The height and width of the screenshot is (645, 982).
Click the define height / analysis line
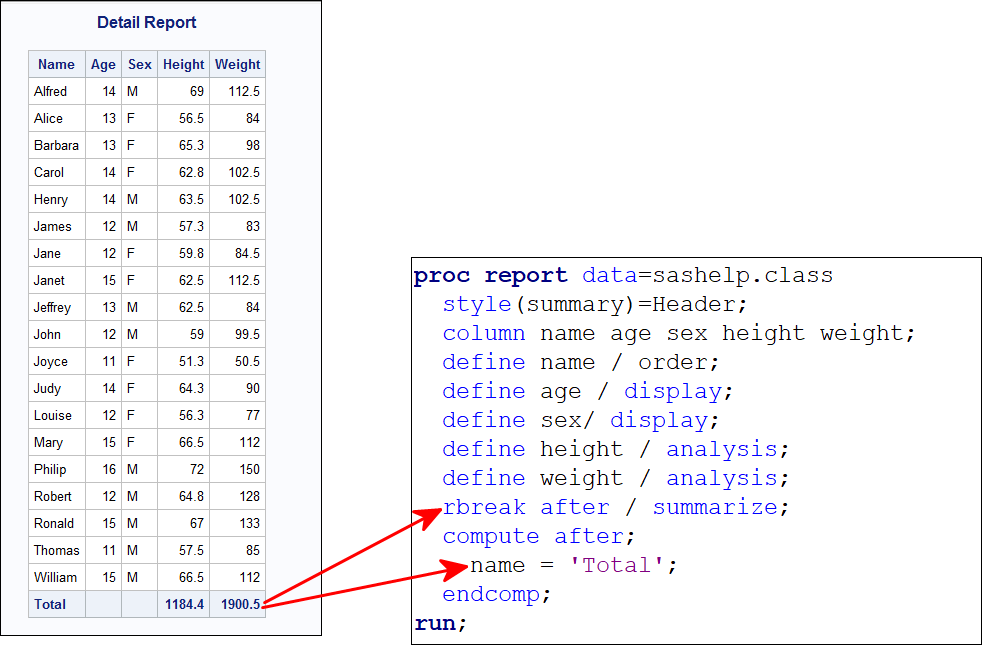616,449
